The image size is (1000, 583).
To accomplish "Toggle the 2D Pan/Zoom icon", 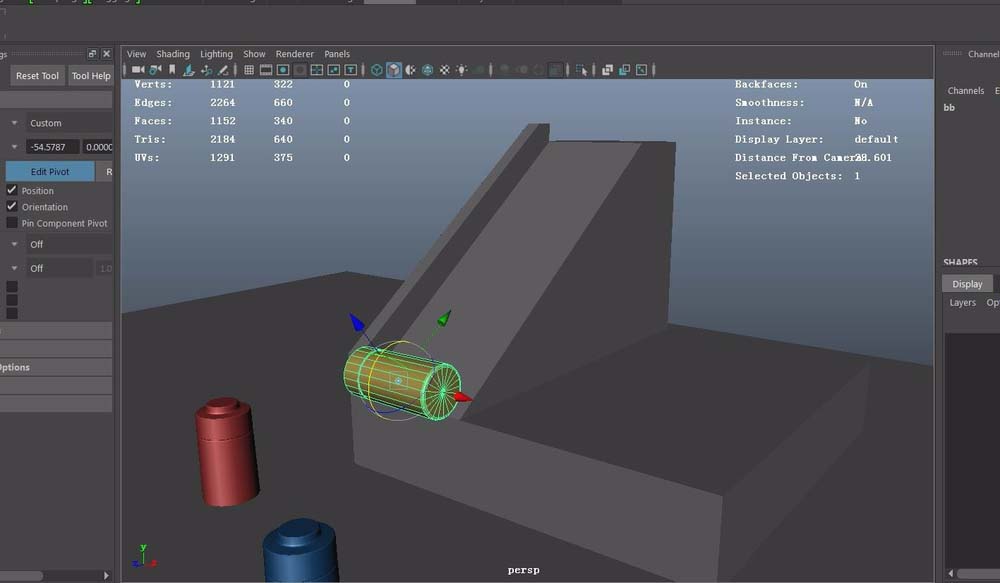I will [x=206, y=70].
